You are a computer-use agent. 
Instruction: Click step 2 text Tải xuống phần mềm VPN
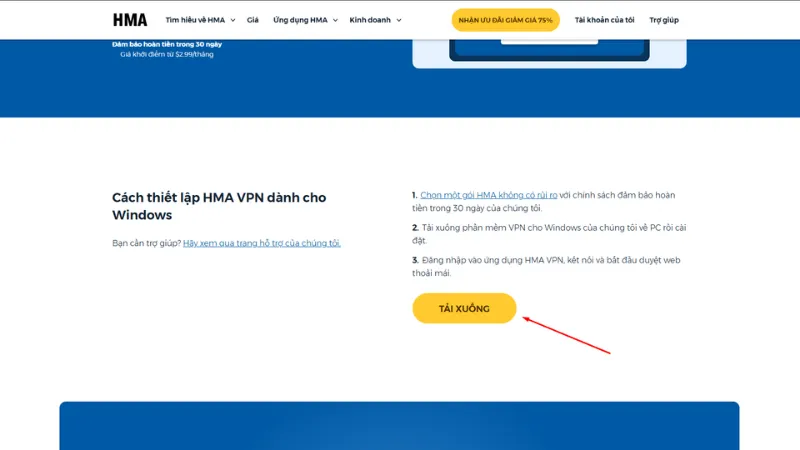549,234
